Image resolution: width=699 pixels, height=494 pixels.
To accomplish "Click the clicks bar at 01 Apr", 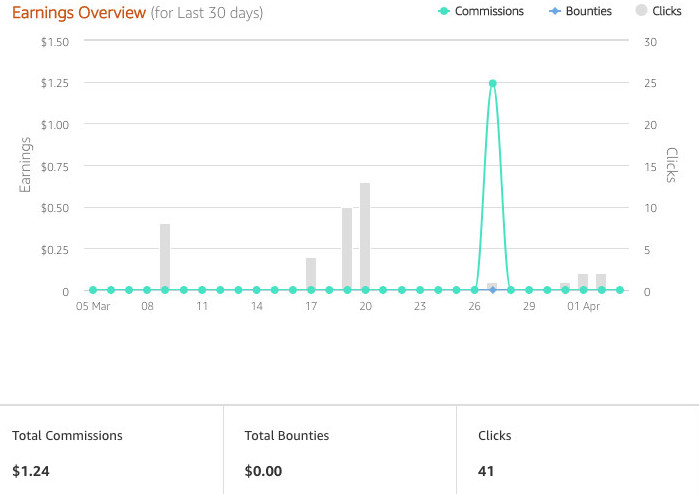I will (x=583, y=282).
